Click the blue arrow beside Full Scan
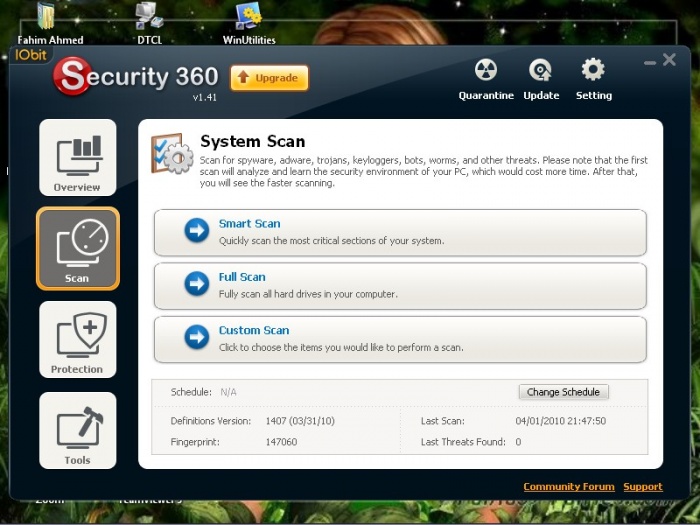Viewport: 700px width, 525px height. coord(196,283)
